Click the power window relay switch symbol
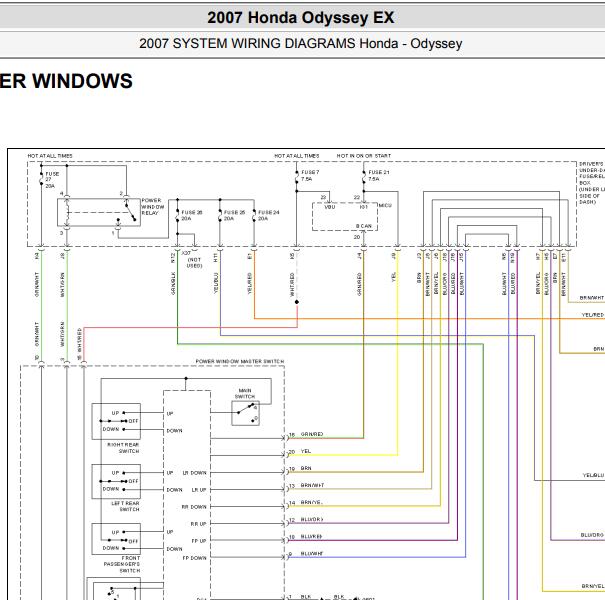605x600 pixels. [99, 212]
